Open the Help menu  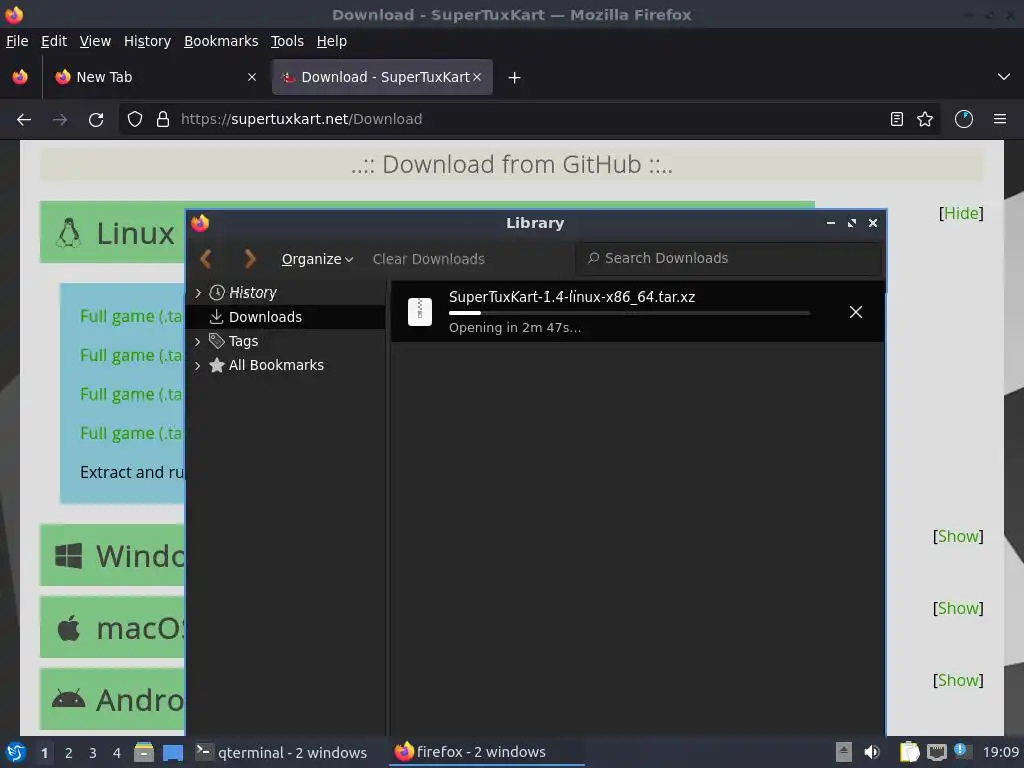point(332,41)
